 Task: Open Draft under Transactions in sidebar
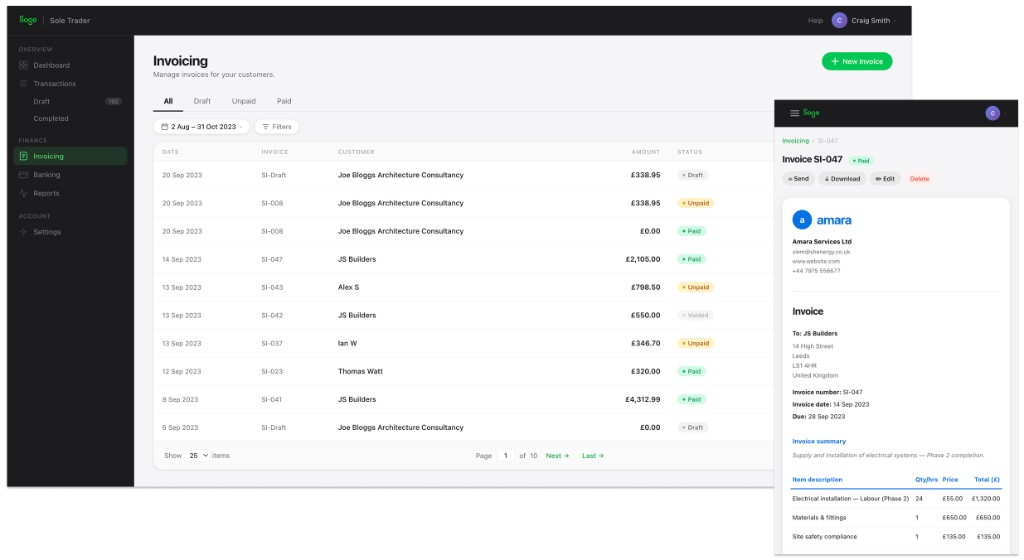tap(42, 101)
